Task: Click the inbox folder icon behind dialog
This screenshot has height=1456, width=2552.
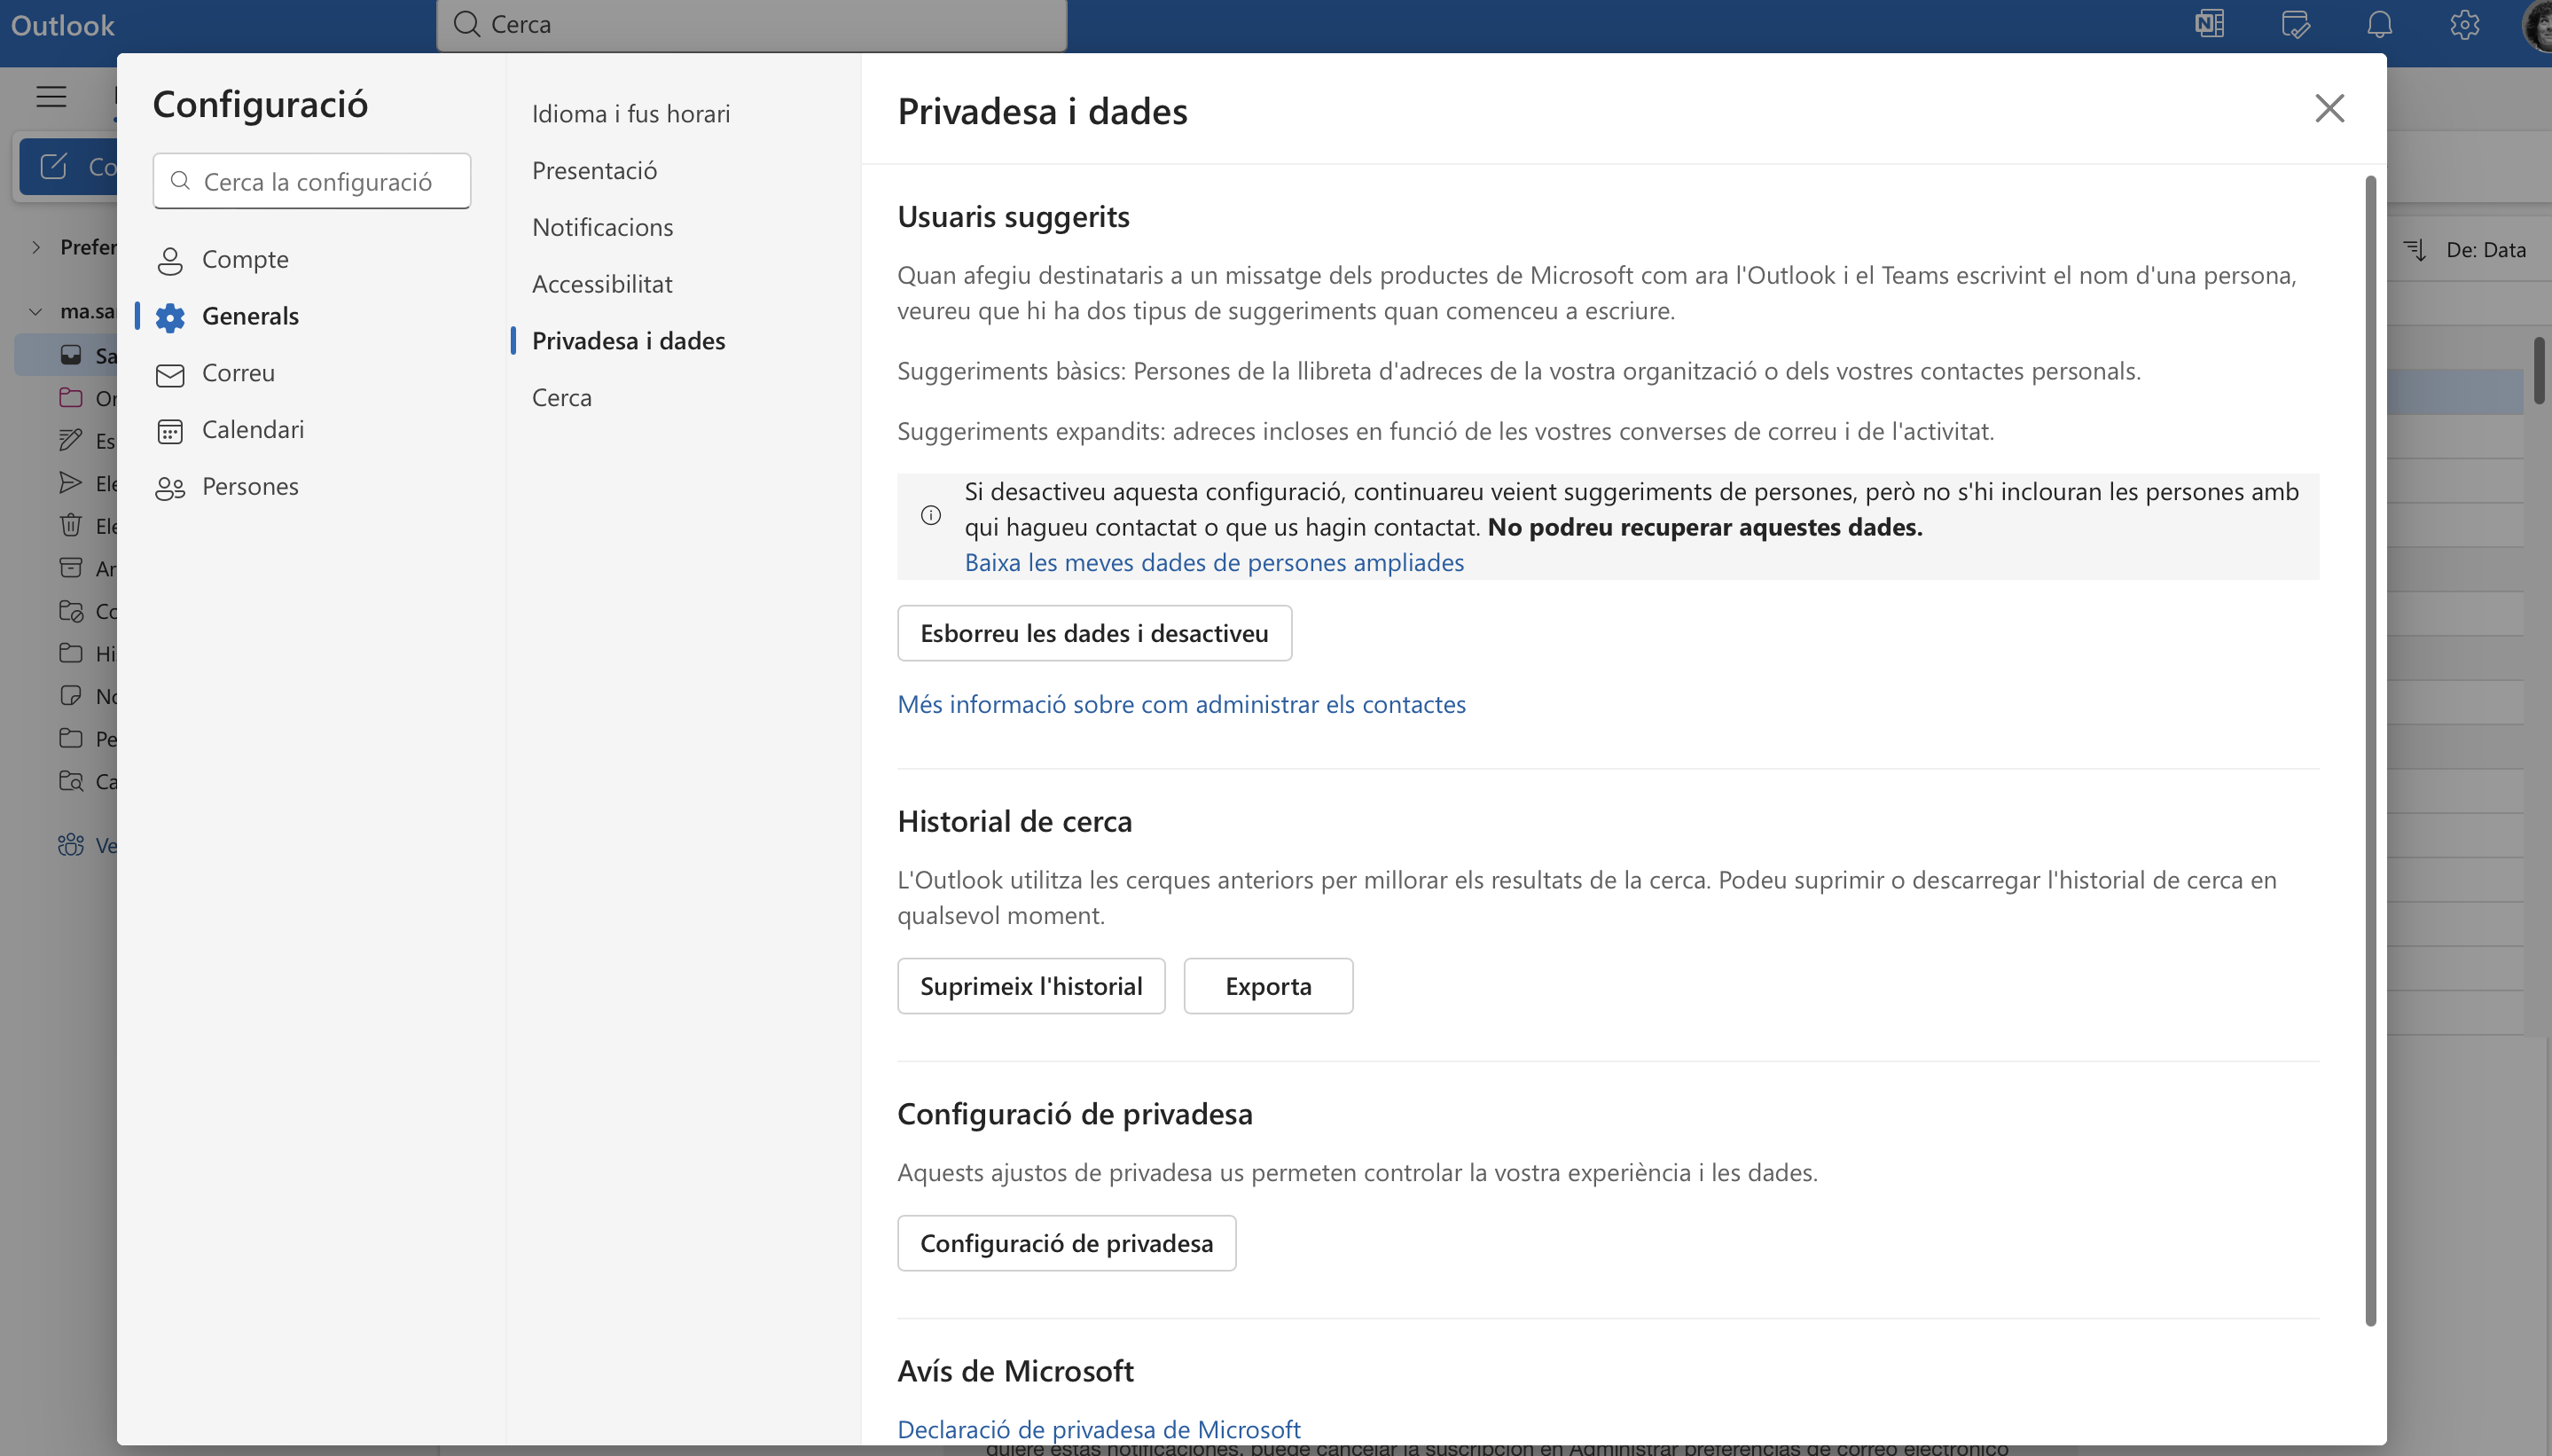Action: coord(71,355)
